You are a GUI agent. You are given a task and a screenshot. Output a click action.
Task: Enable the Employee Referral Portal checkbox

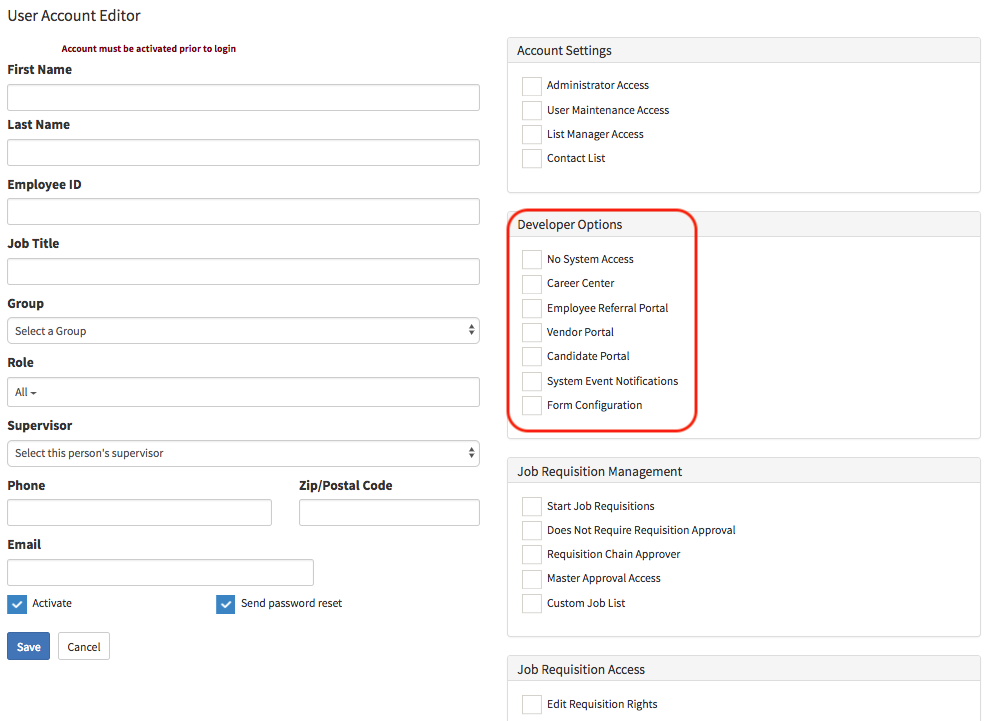531,308
